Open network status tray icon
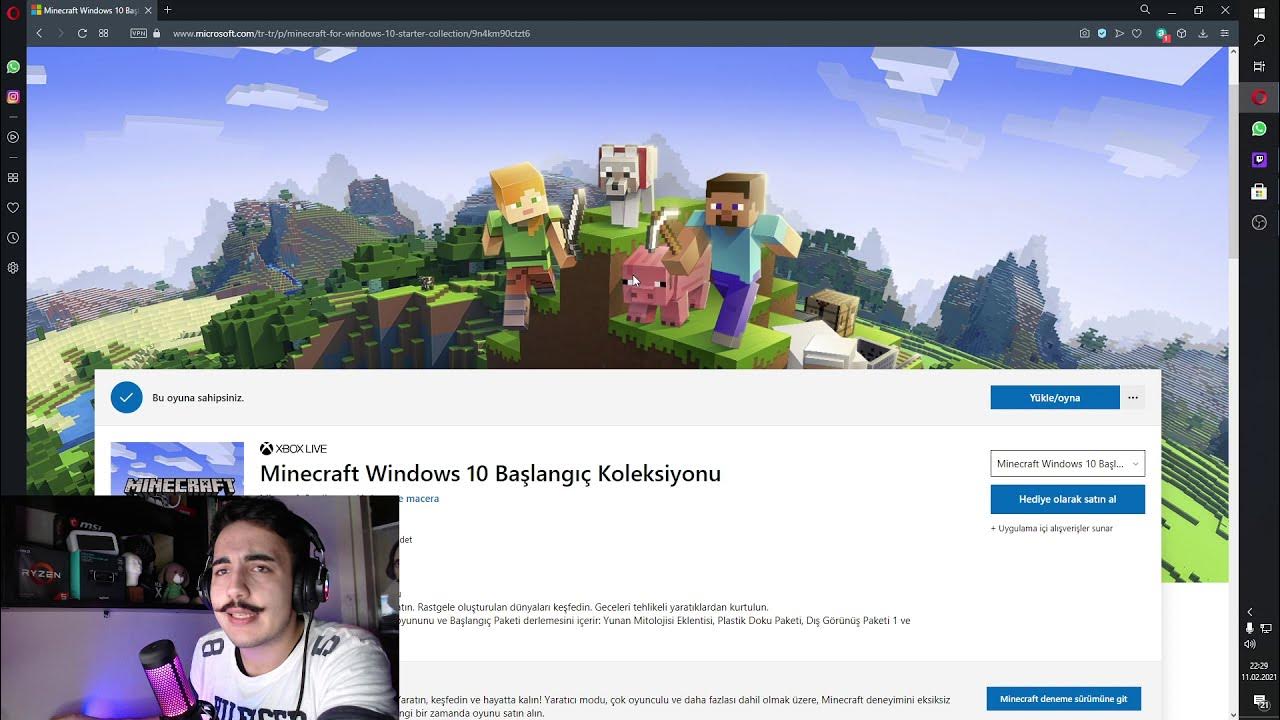This screenshot has width=1280, height=720. pos(1267,628)
